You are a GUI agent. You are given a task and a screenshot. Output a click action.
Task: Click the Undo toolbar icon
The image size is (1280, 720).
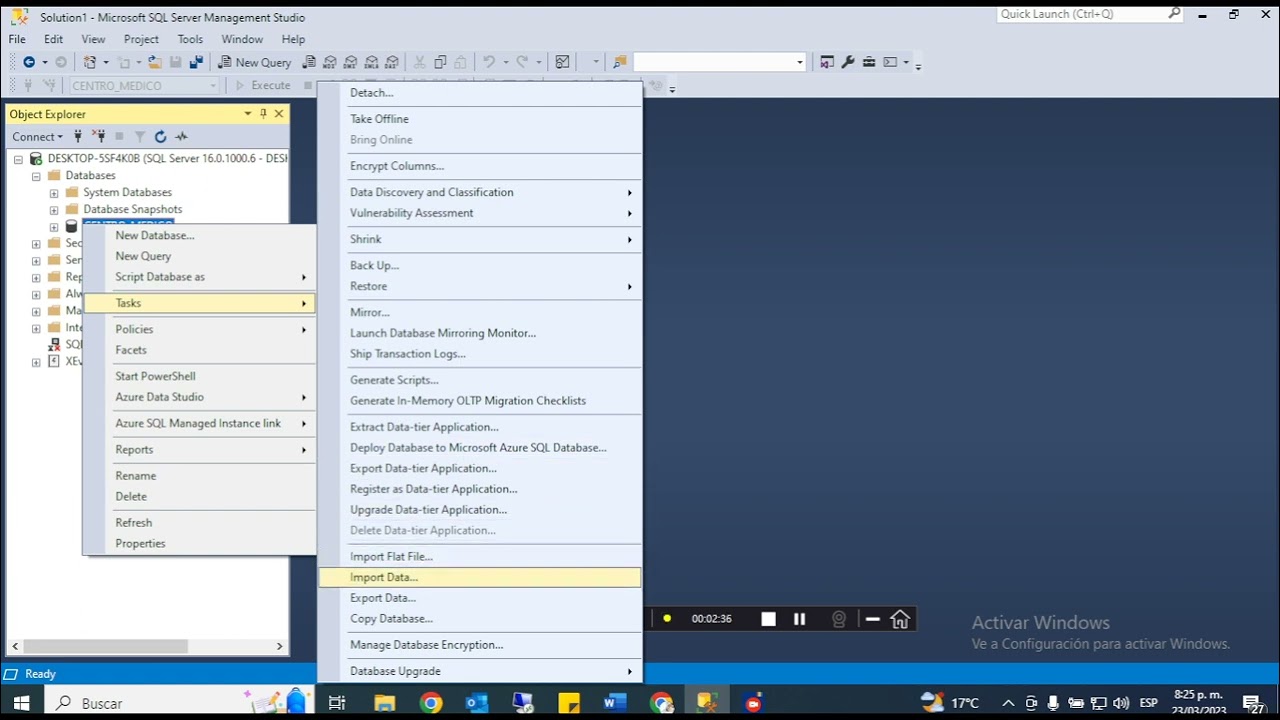click(x=488, y=62)
